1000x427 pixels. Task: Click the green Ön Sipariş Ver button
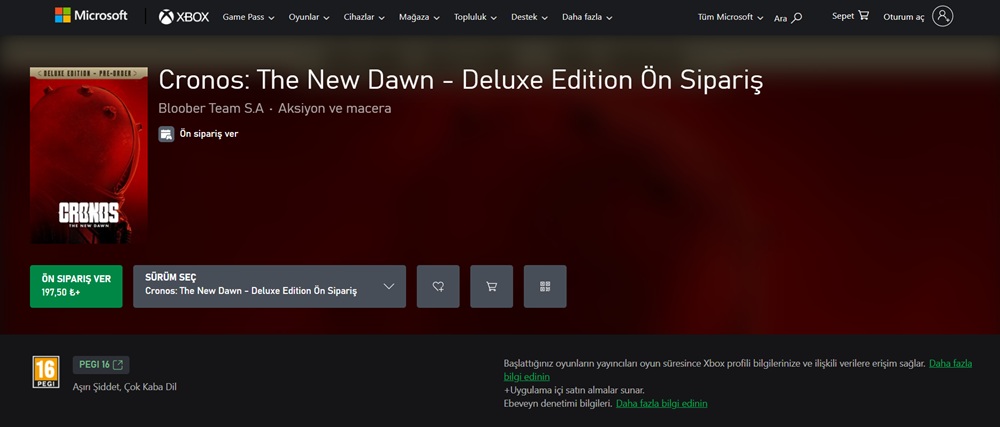pyautogui.click(x=76, y=287)
